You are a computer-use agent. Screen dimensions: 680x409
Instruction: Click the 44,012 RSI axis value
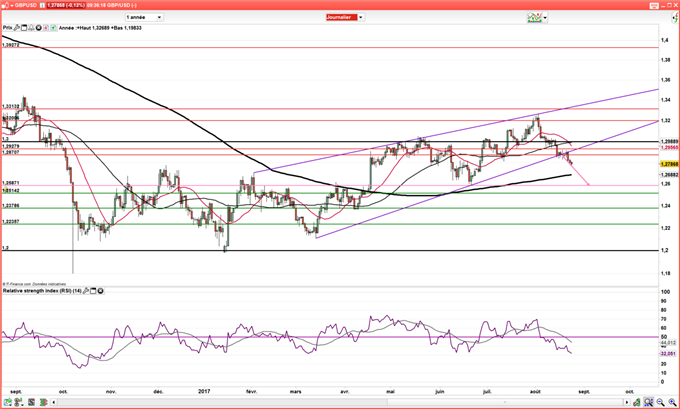pos(669,343)
